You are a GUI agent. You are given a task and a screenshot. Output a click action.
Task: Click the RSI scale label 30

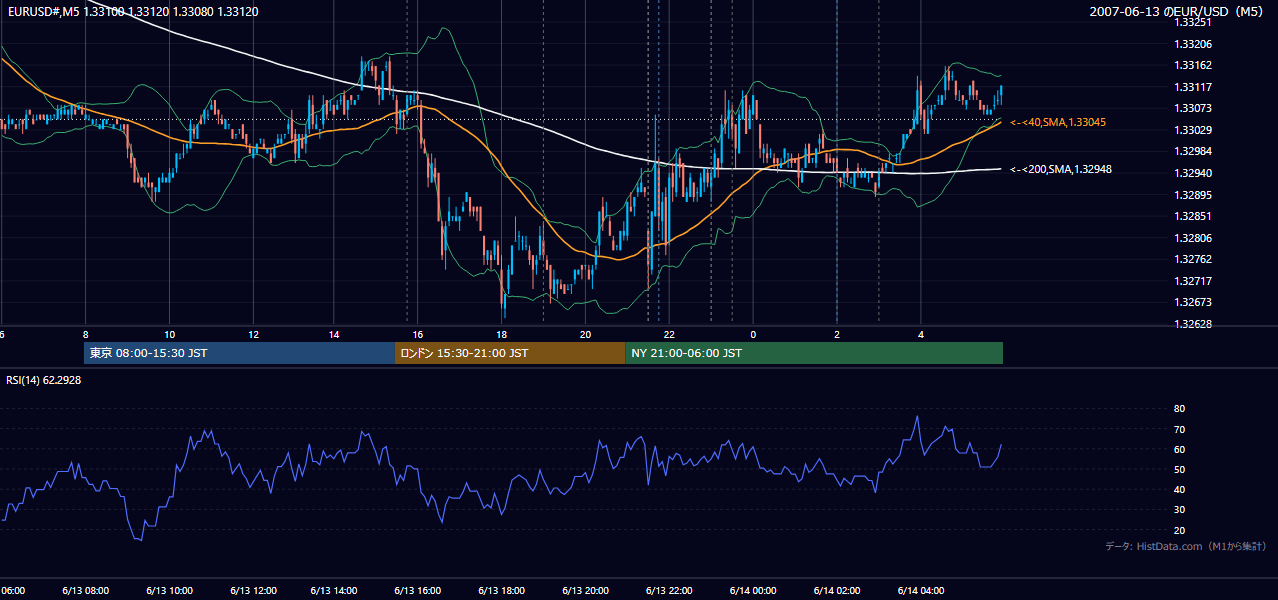tap(1179, 510)
